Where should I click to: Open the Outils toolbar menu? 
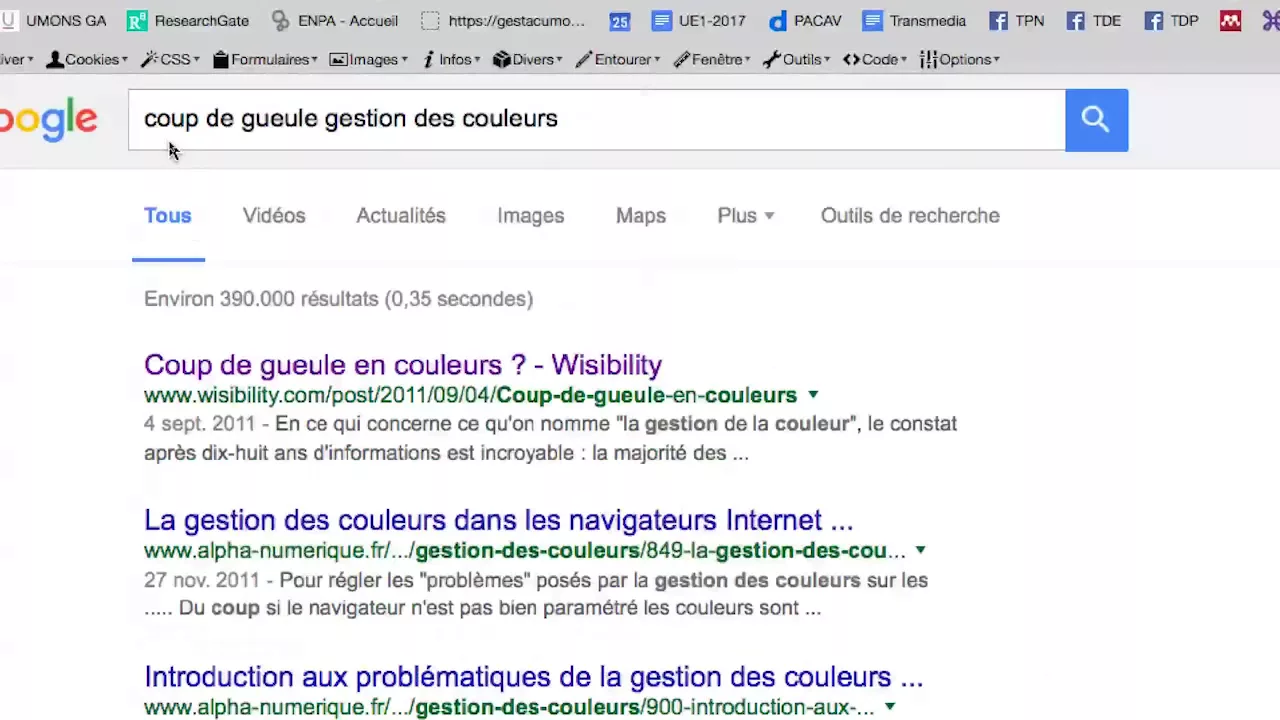pyautogui.click(x=797, y=59)
